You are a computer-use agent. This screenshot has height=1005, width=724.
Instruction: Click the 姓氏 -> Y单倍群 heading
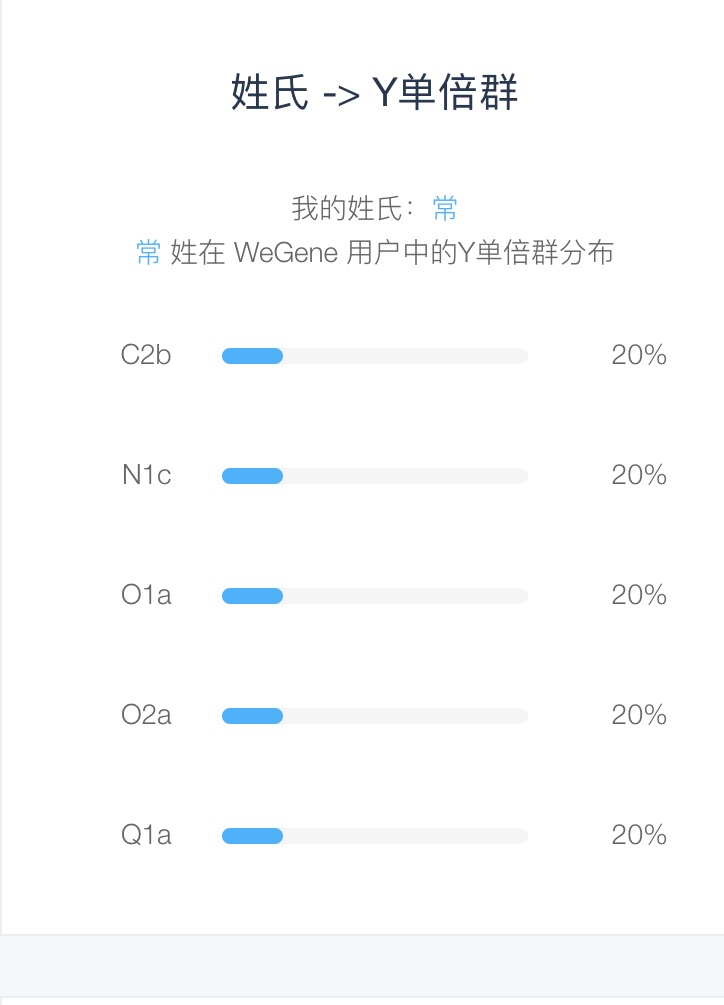[374, 92]
